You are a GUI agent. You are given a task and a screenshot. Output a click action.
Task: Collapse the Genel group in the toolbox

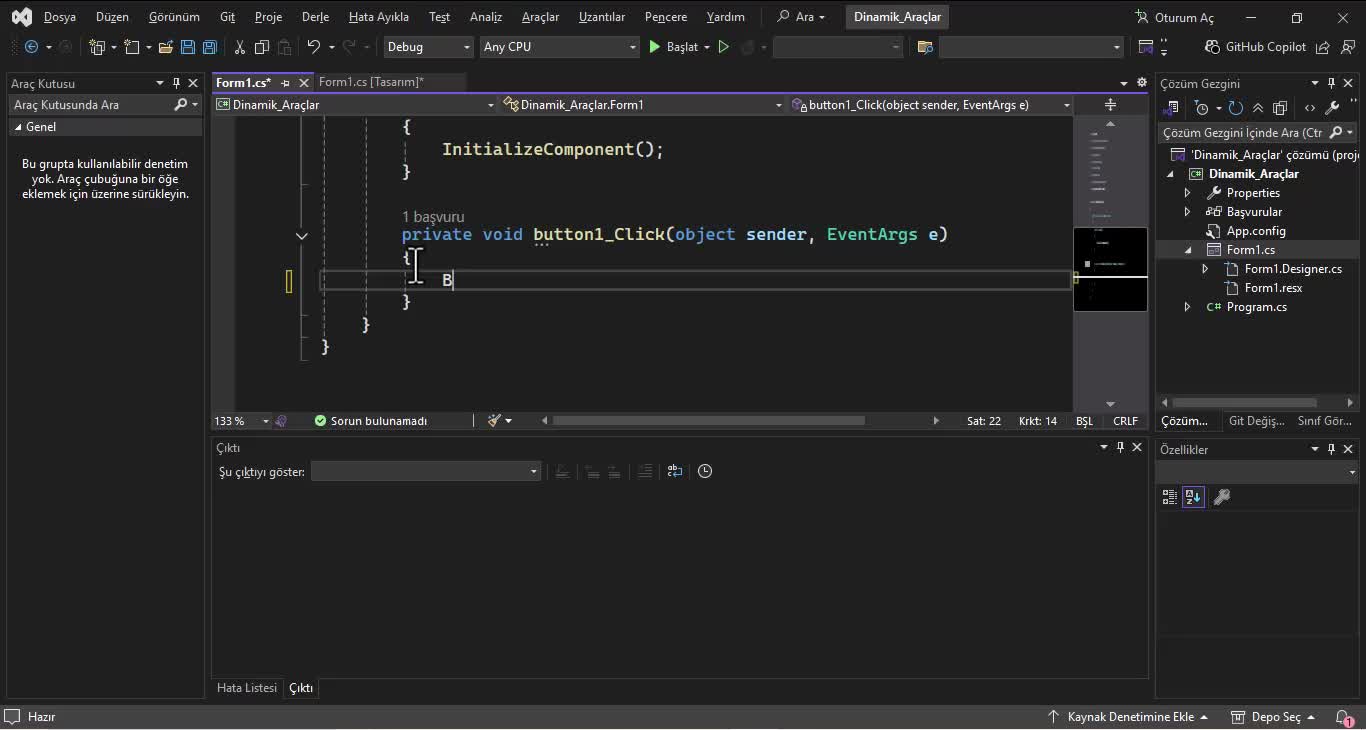click(x=18, y=127)
